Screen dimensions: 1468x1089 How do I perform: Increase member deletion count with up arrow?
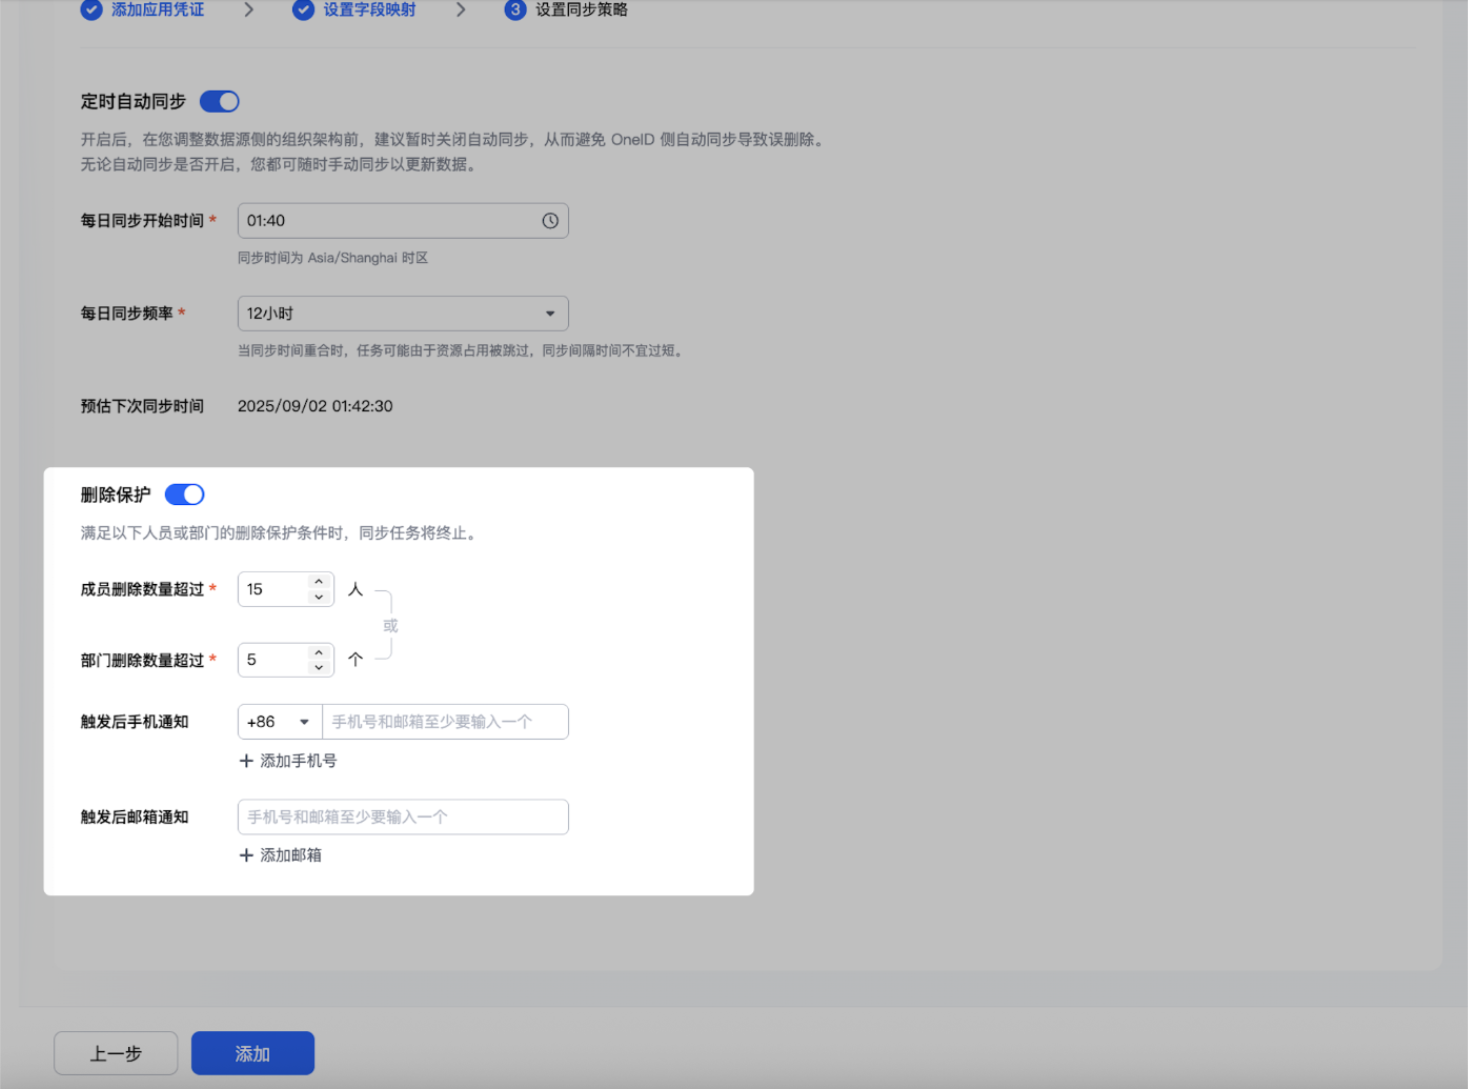[318, 581]
